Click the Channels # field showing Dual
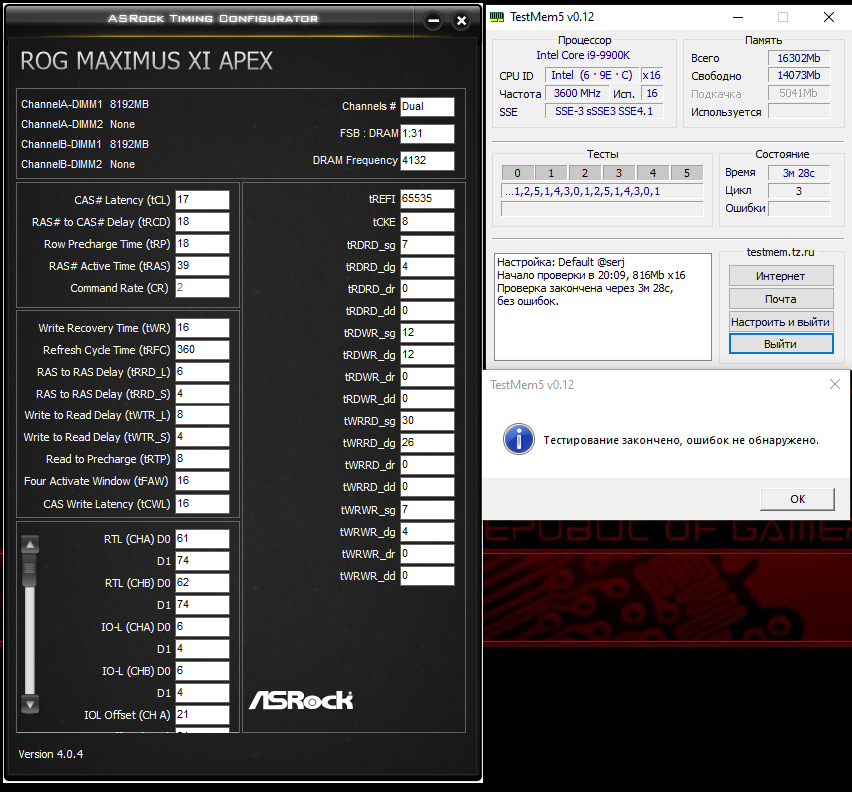The image size is (852, 792). (427, 107)
